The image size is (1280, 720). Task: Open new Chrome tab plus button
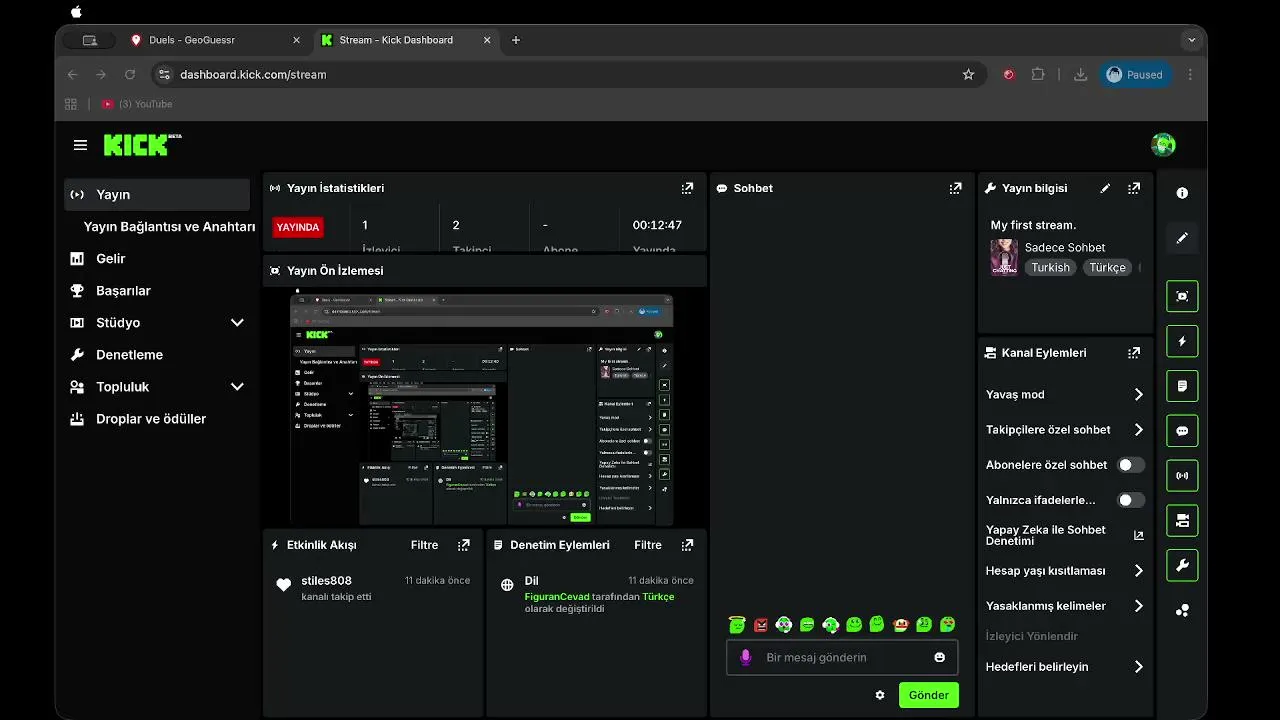[x=516, y=40]
